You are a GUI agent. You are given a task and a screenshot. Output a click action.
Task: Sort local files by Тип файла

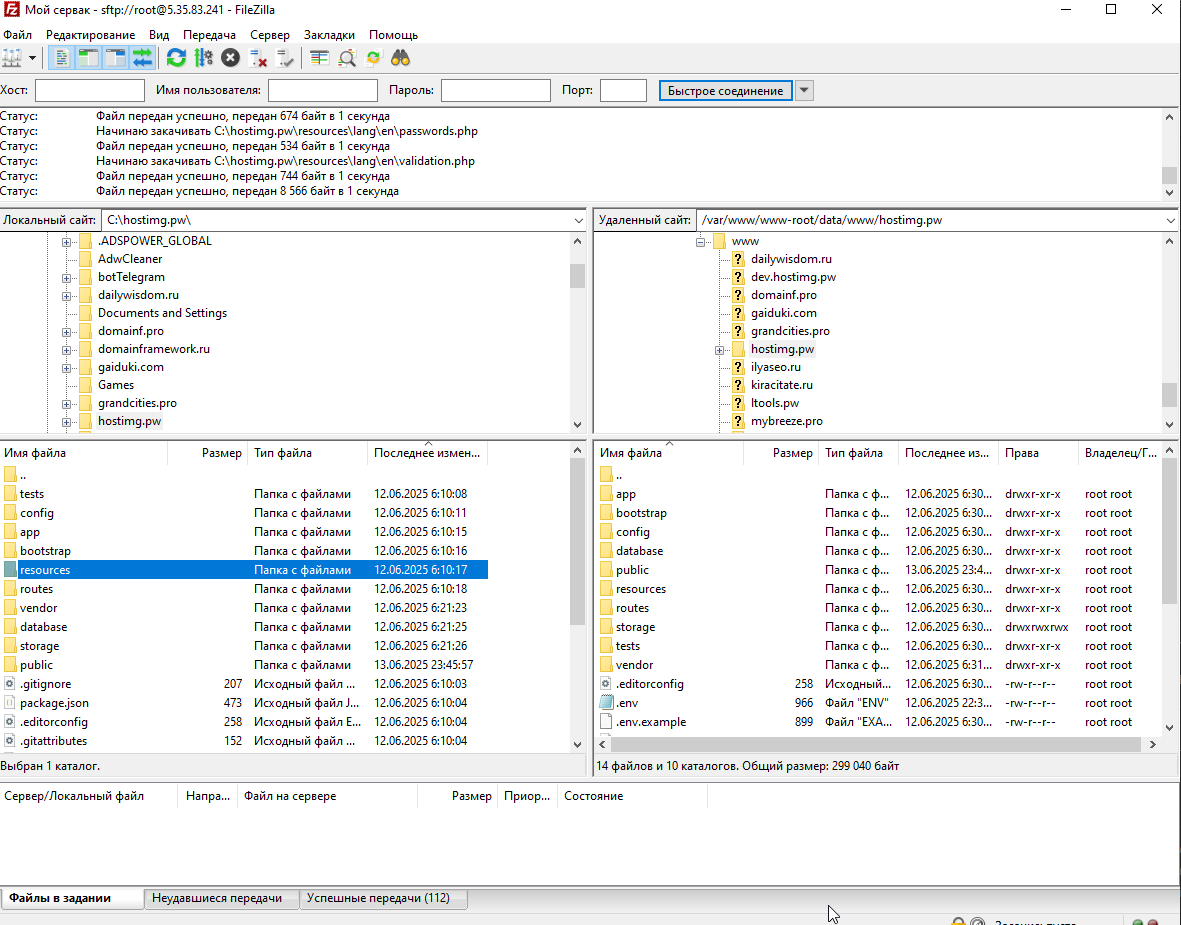coord(308,453)
